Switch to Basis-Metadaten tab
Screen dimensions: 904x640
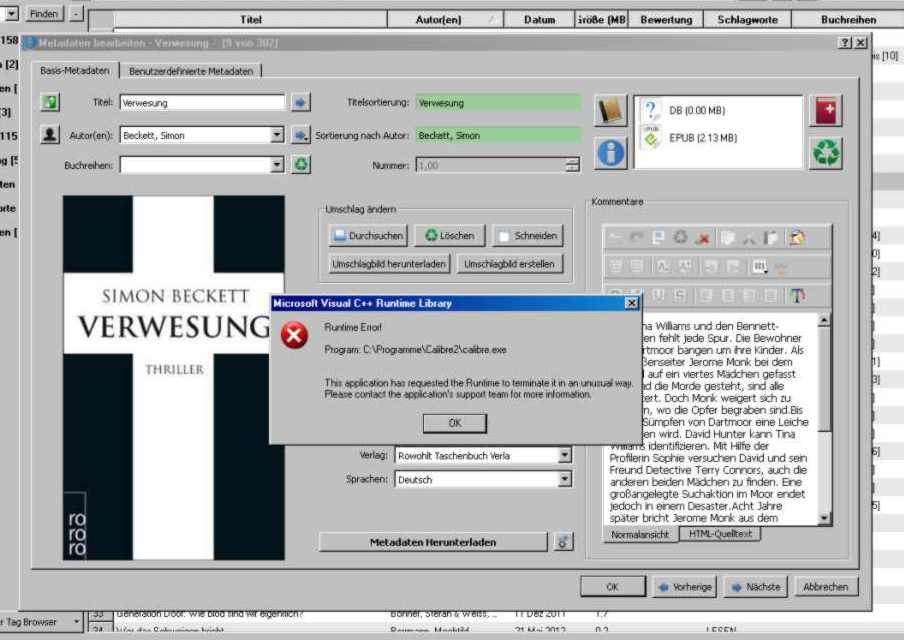tap(75, 70)
